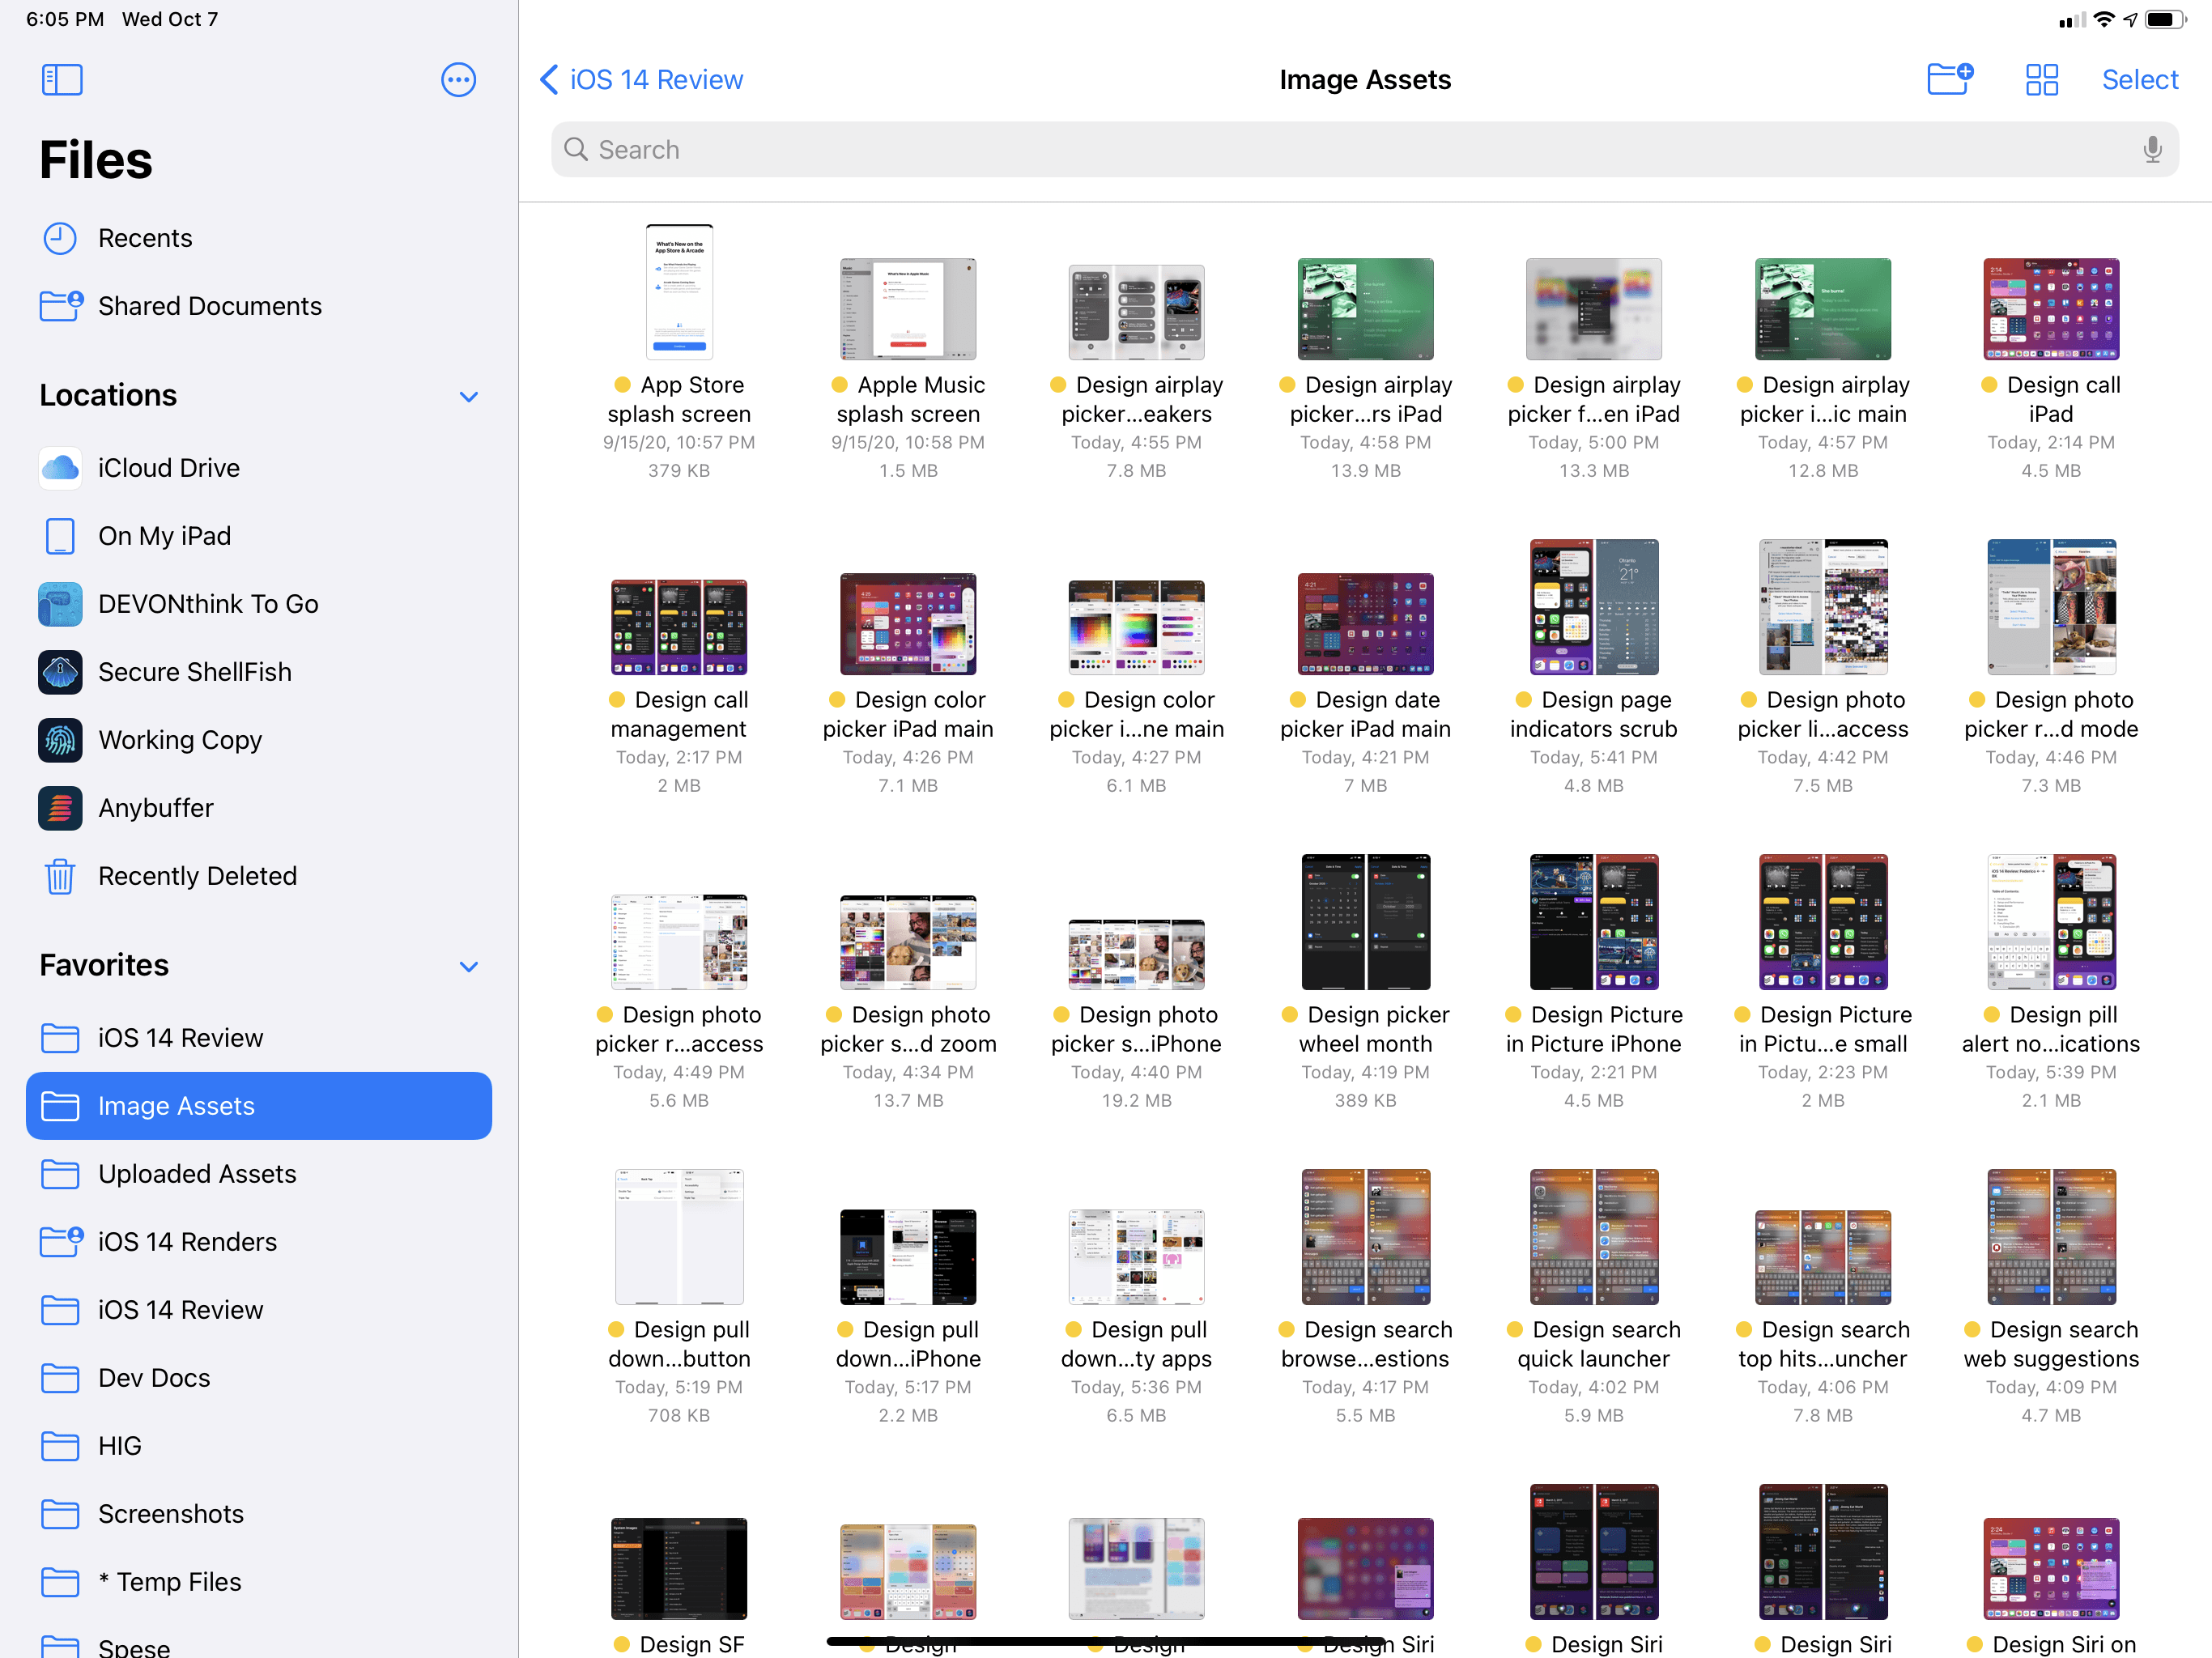Open the ellipsis more options menu
The height and width of the screenshot is (1658, 2212).
pyautogui.click(x=458, y=80)
